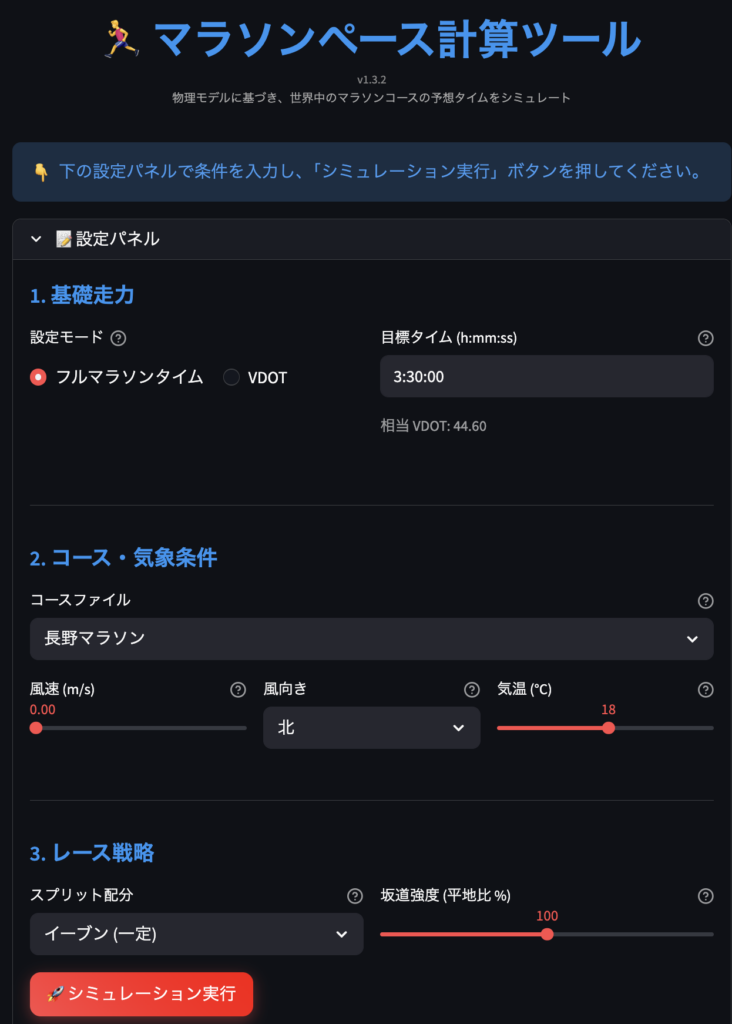732x1024 pixels.
Task: Click the question mark next to 風速 (m/s)
Action: (237, 689)
